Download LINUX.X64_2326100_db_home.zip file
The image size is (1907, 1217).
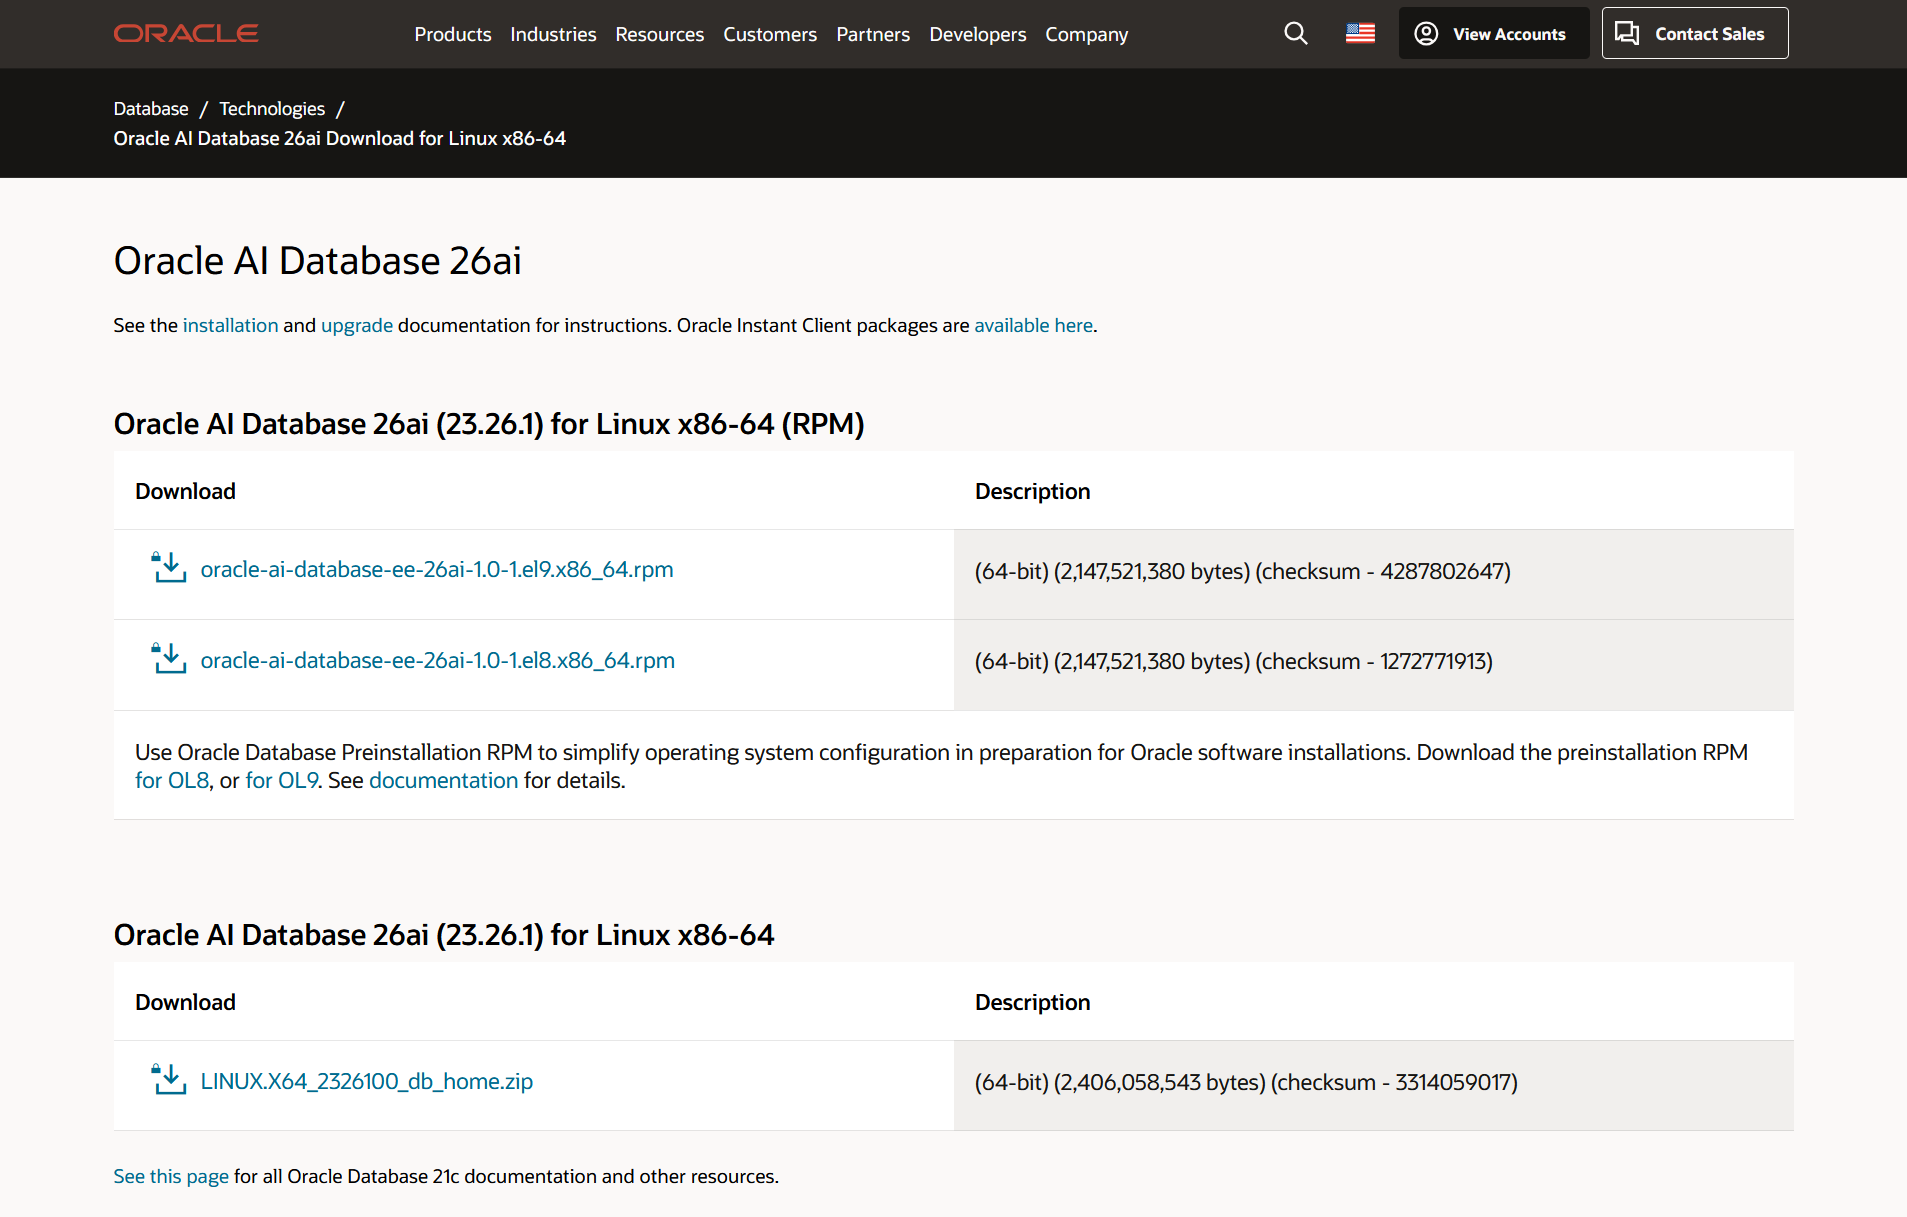click(x=366, y=1081)
